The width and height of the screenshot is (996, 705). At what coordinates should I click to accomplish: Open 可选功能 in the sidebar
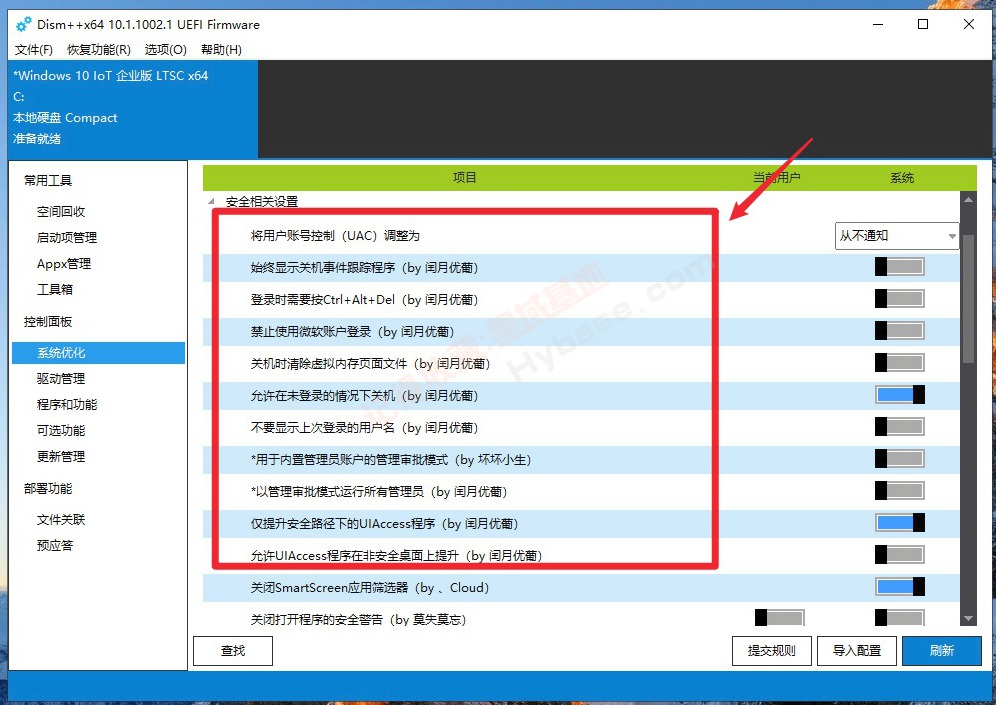[x=61, y=431]
